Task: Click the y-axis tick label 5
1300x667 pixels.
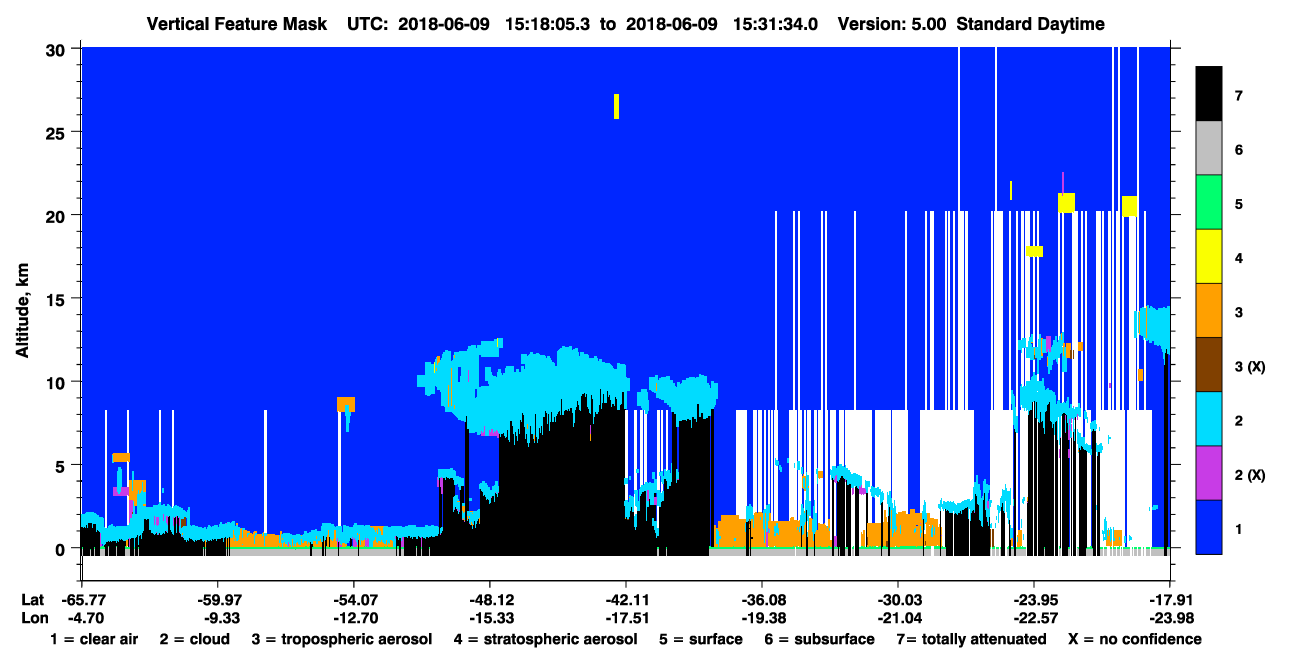Action: [62, 465]
